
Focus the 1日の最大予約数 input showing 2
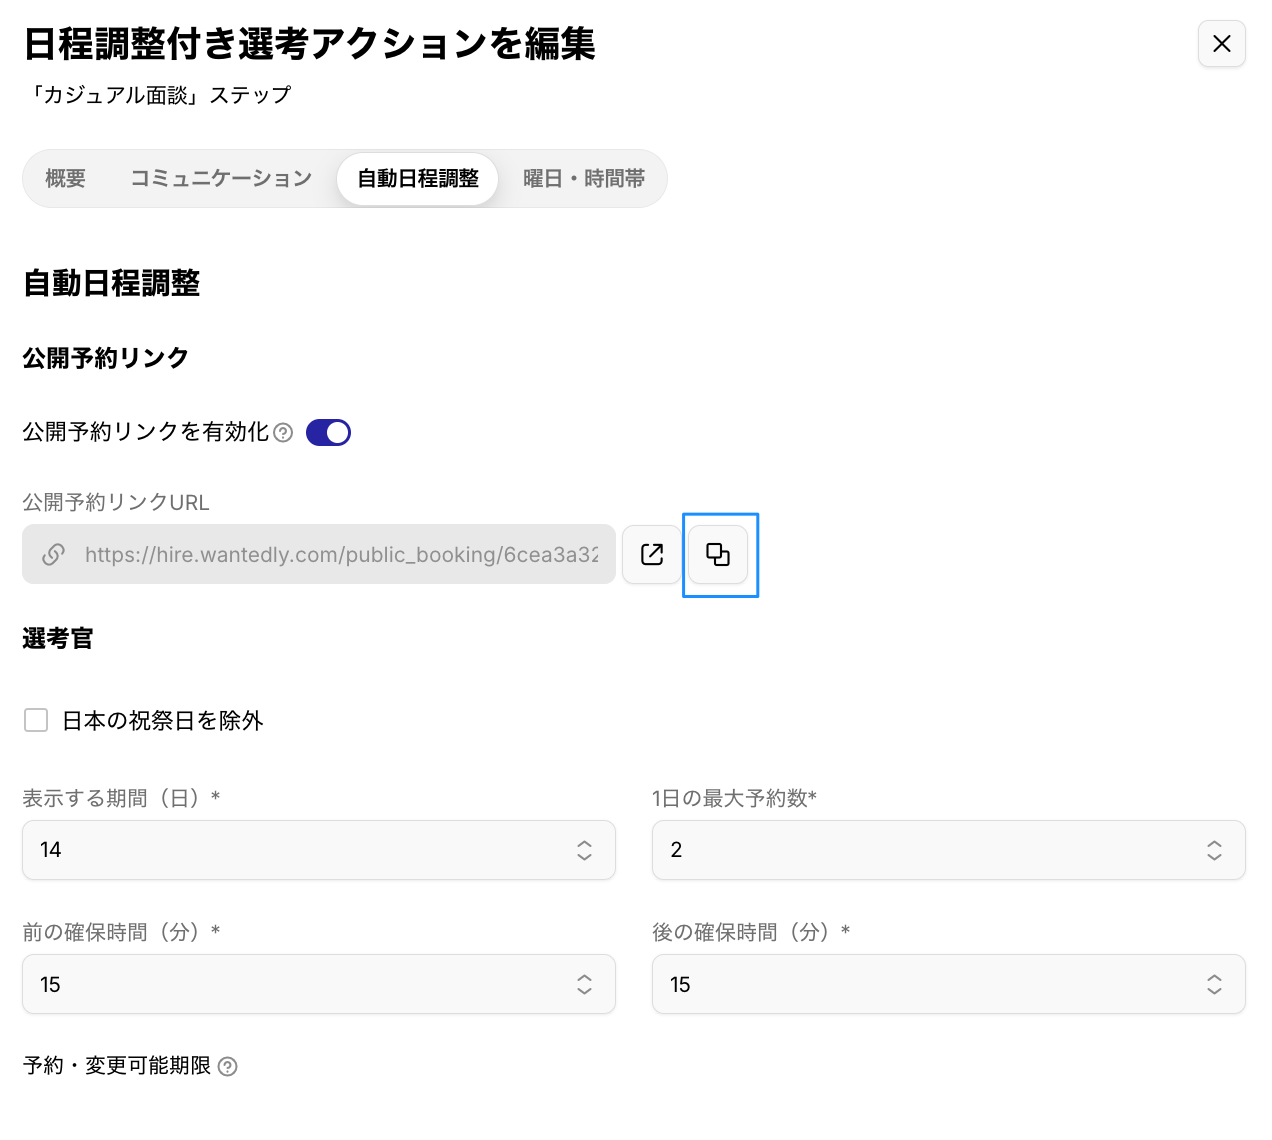920,850
